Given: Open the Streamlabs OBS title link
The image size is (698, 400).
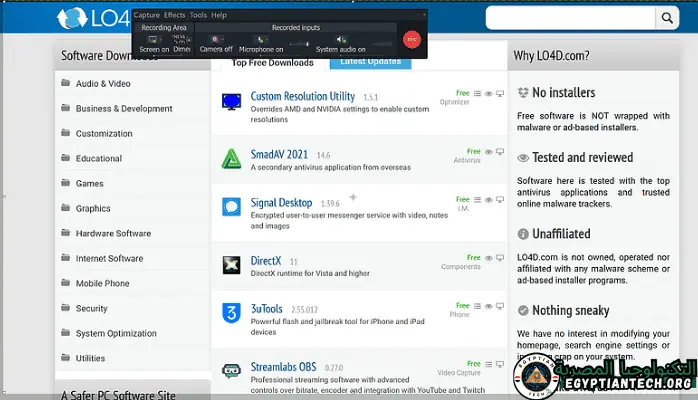Looking at the screenshot, I should click(x=283, y=367).
